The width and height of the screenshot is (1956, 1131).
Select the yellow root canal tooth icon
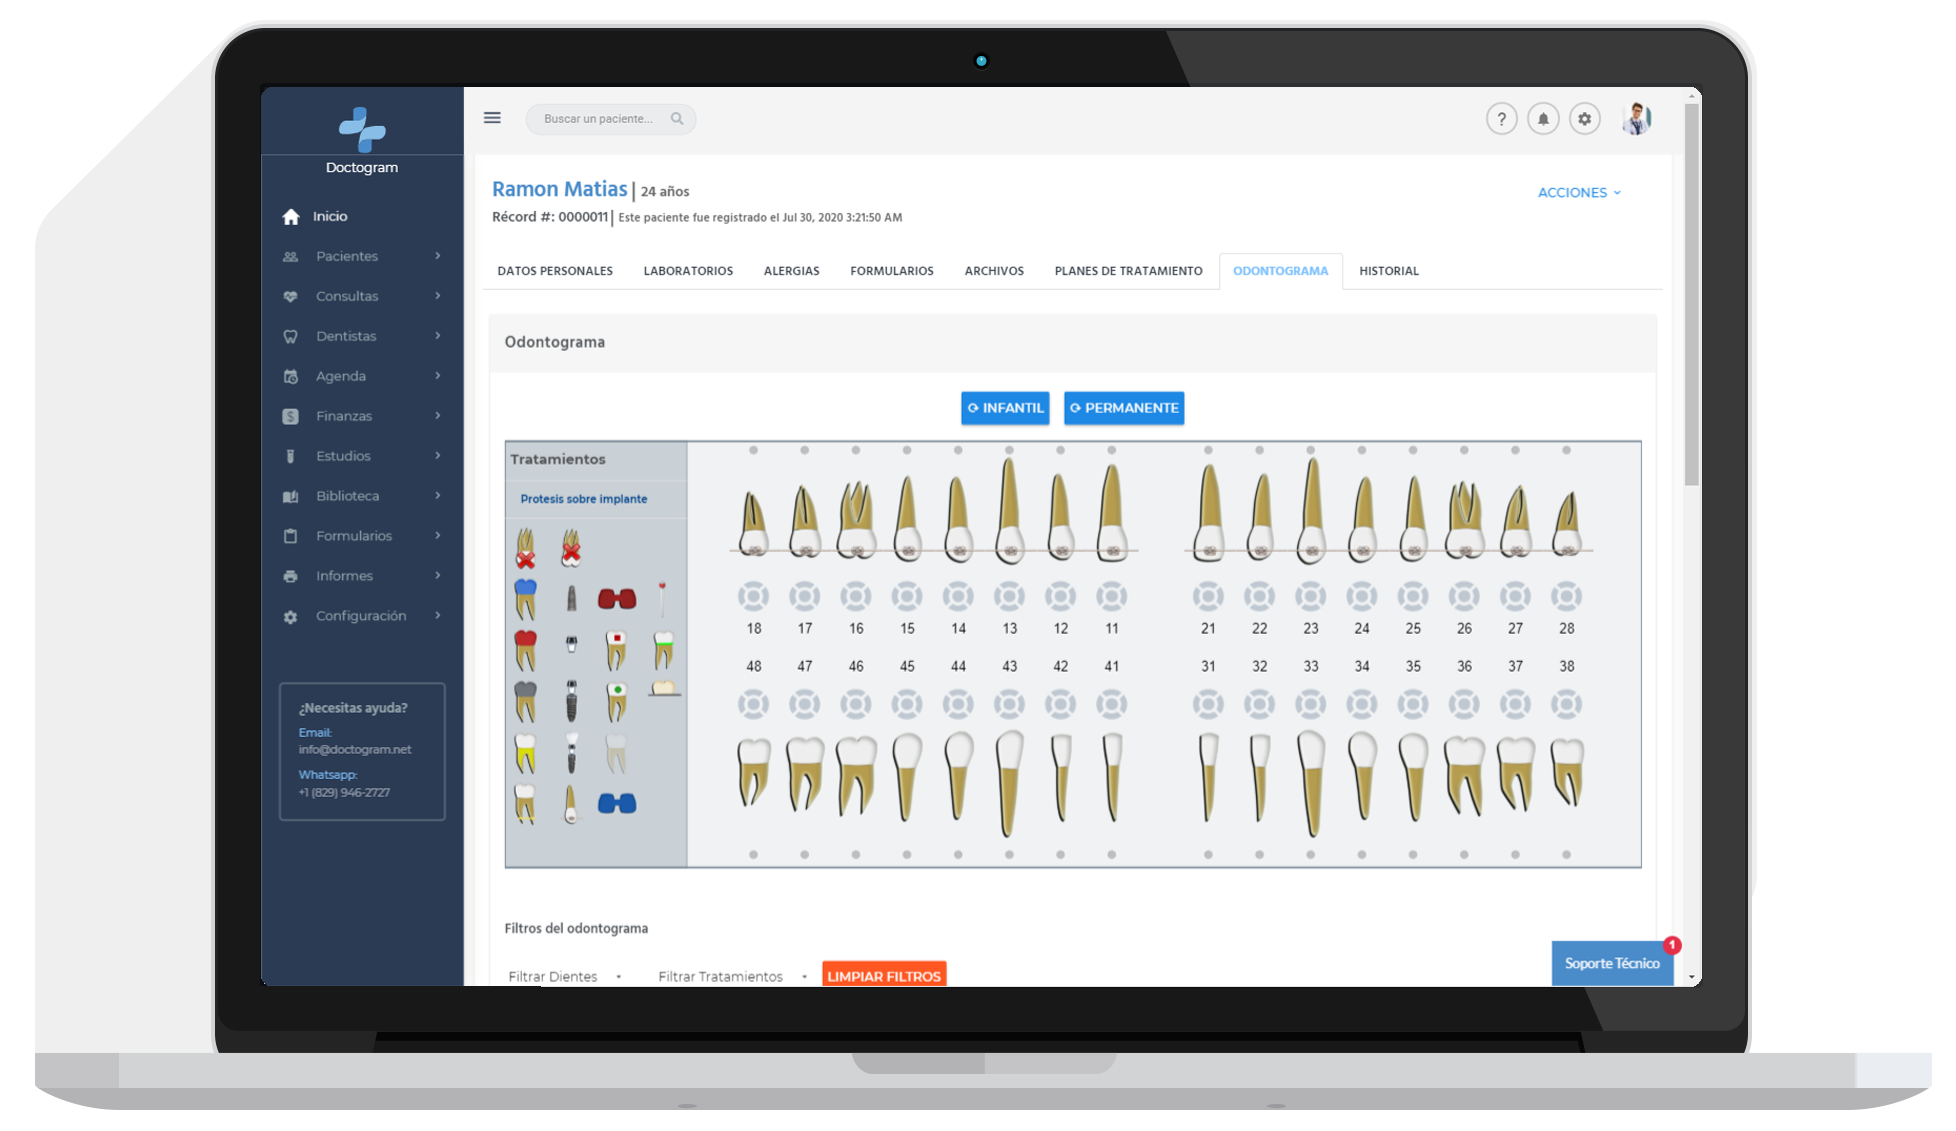tap(525, 753)
